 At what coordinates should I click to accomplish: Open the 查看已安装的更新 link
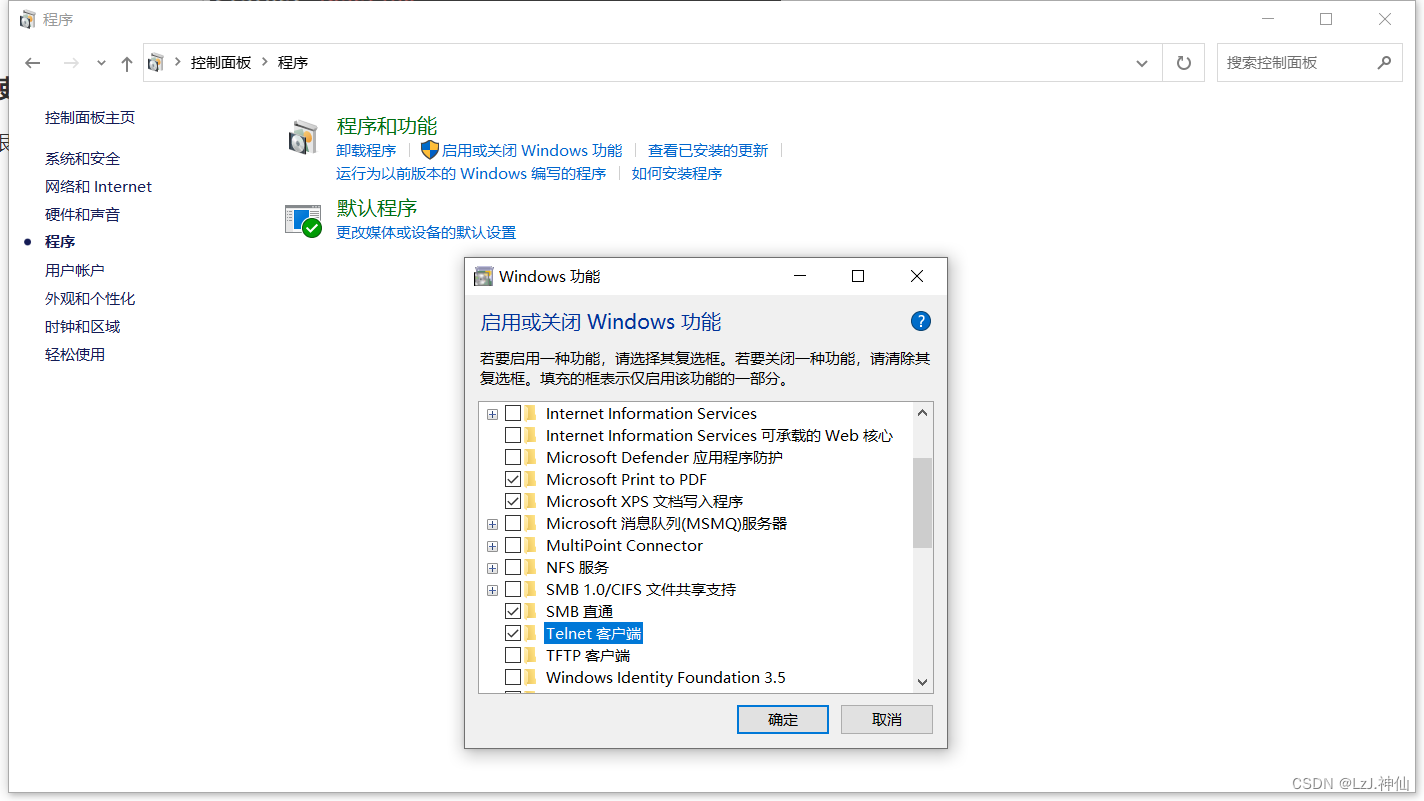click(708, 150)
